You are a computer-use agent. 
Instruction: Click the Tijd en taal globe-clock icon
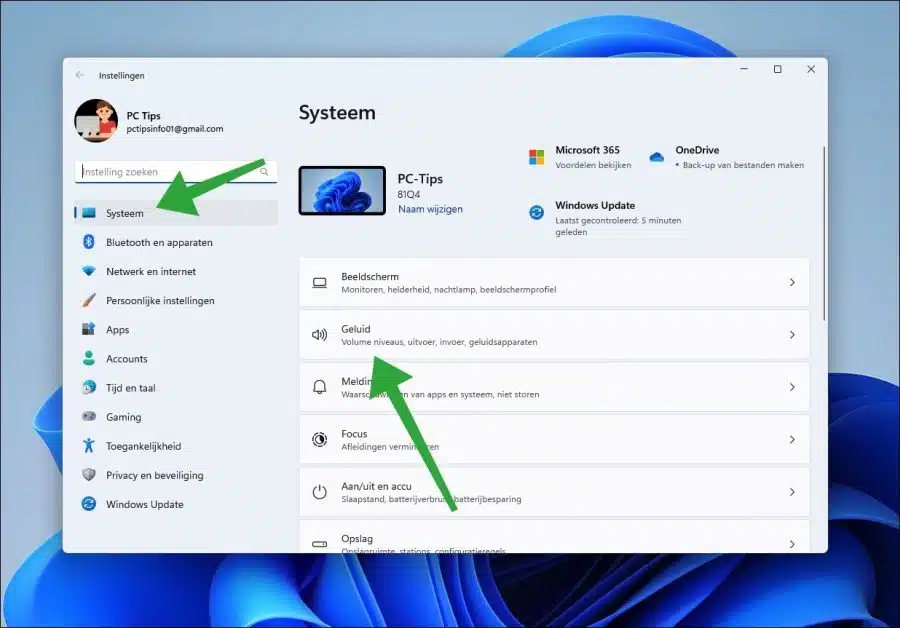pos(89,387)
